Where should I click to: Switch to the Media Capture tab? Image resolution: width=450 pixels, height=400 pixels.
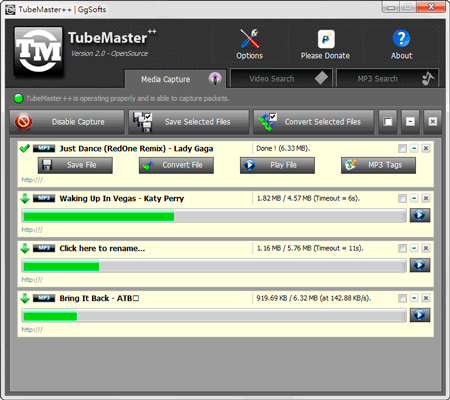tap(176, 79)
